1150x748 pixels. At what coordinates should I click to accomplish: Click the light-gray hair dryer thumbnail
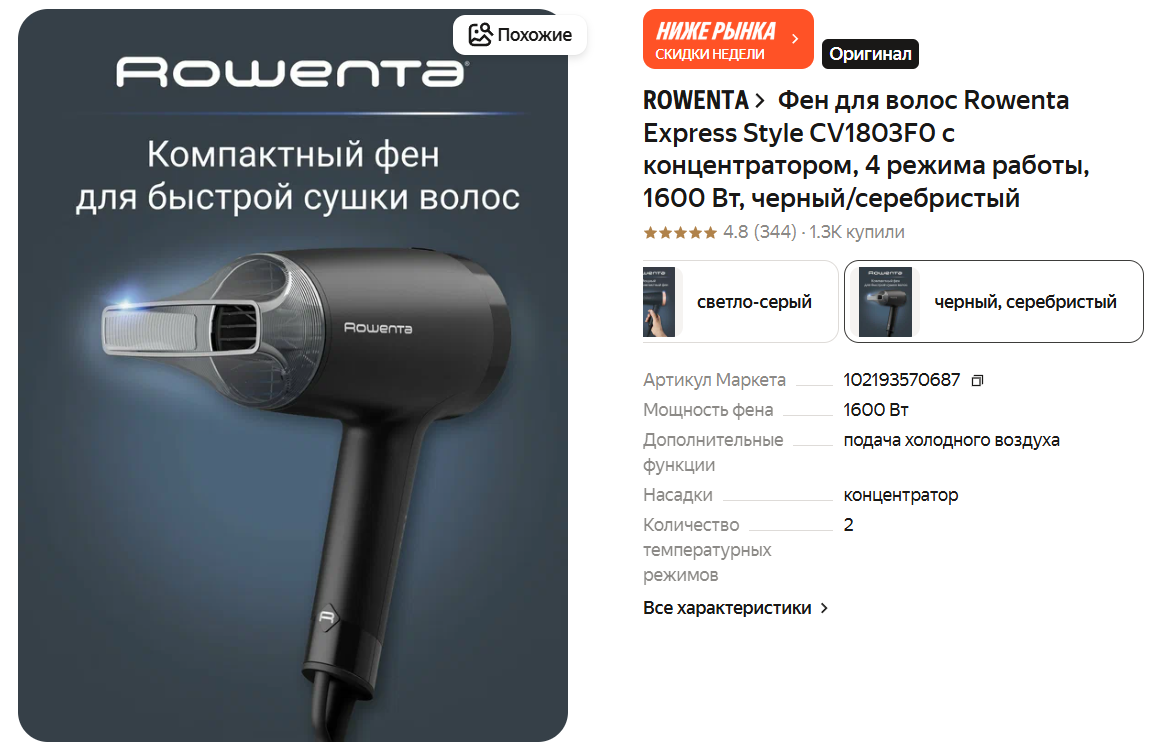coord(659,301)
